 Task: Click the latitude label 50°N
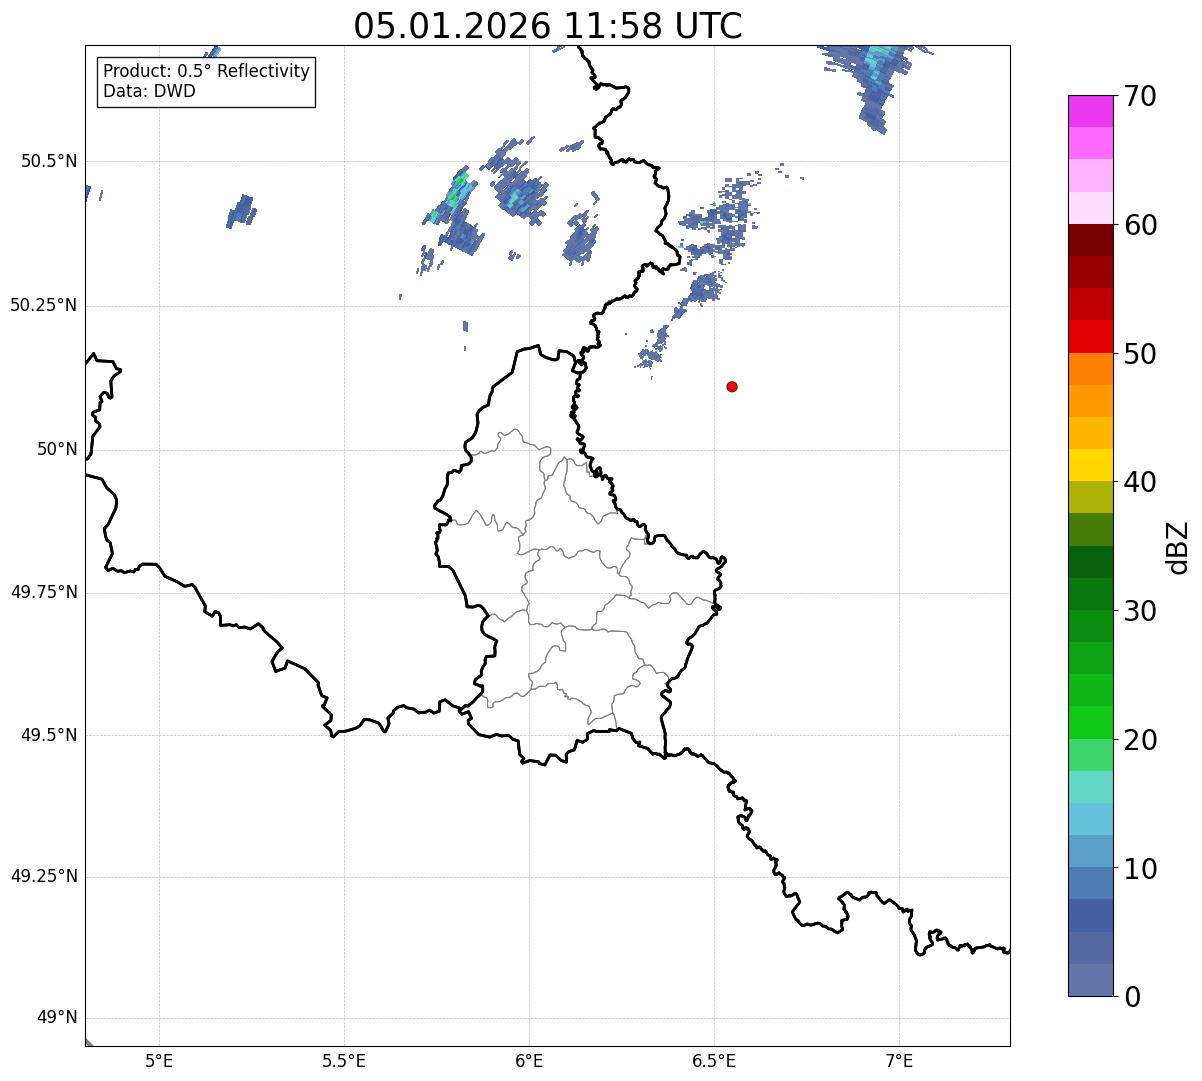coord(57,449)
